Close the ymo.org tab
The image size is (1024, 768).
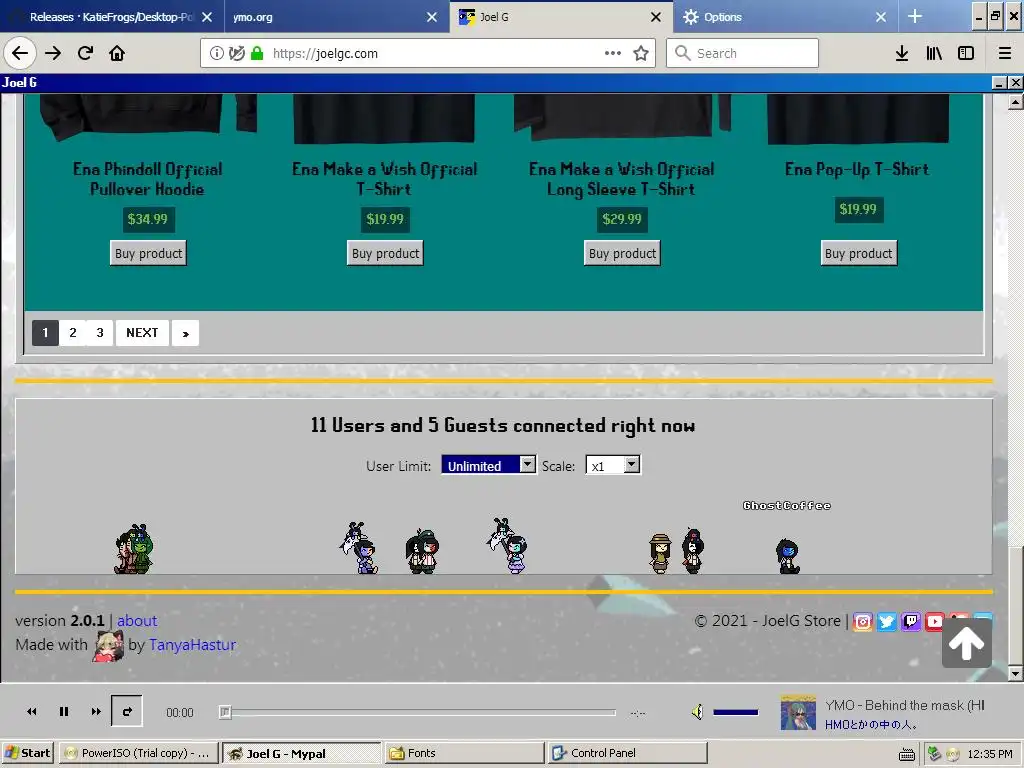pos(432,17)
